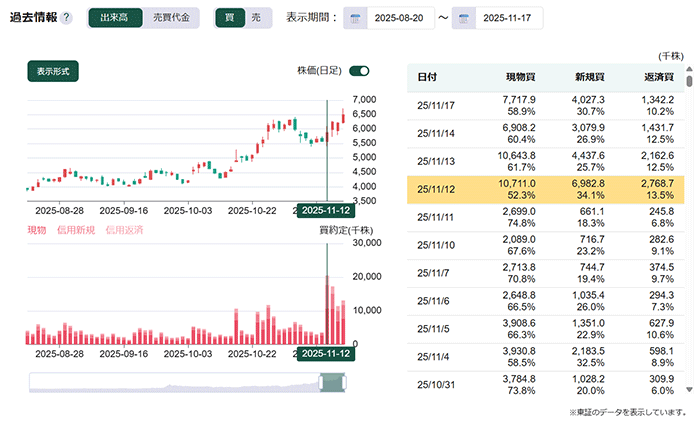Viewport: 700px width, 426px height.
Task: Open calendar icon for start date 2025-08-20
Action: [x=355, y=18]
